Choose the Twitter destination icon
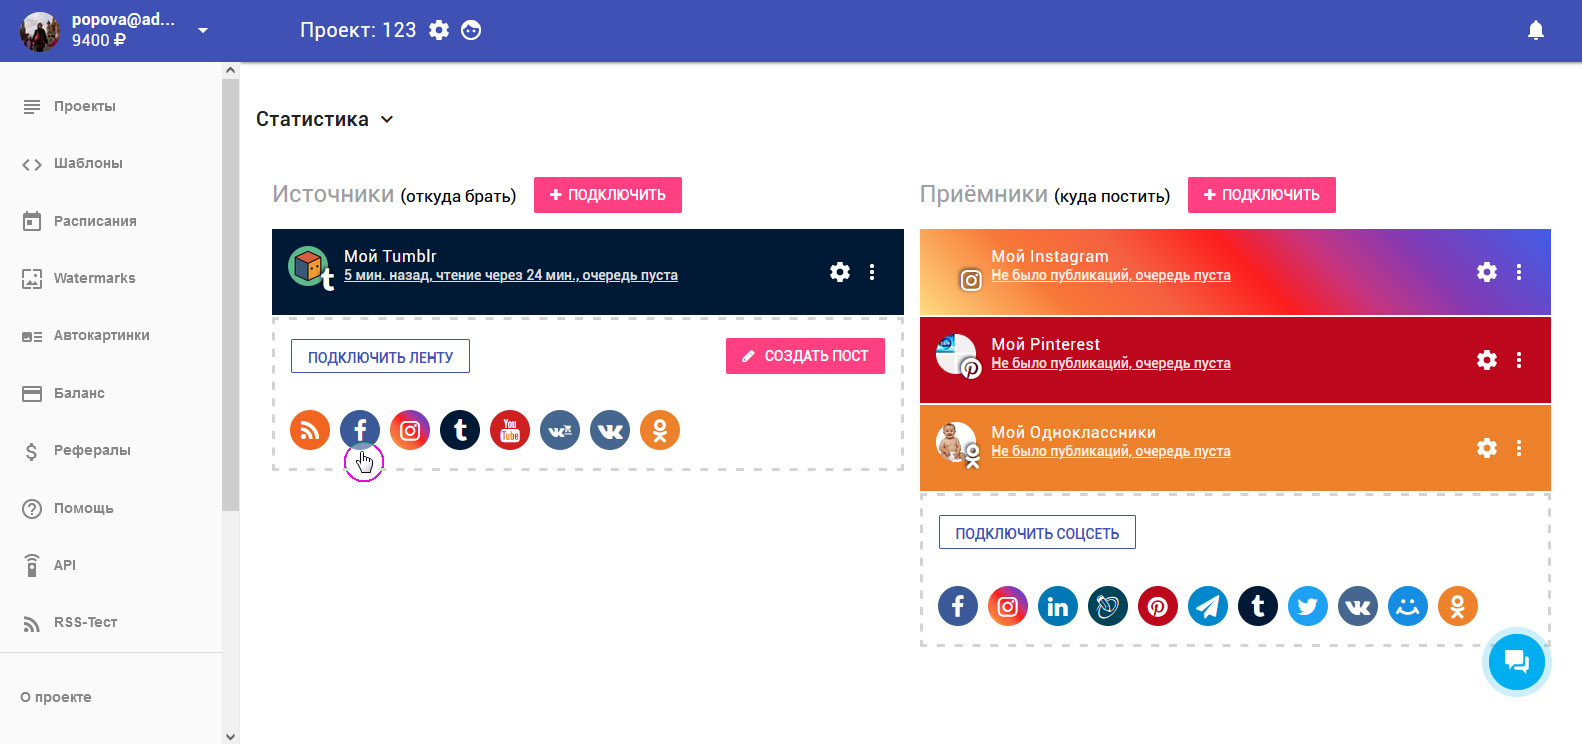This screenshot has width=1582, height=744. (1308, 606)
